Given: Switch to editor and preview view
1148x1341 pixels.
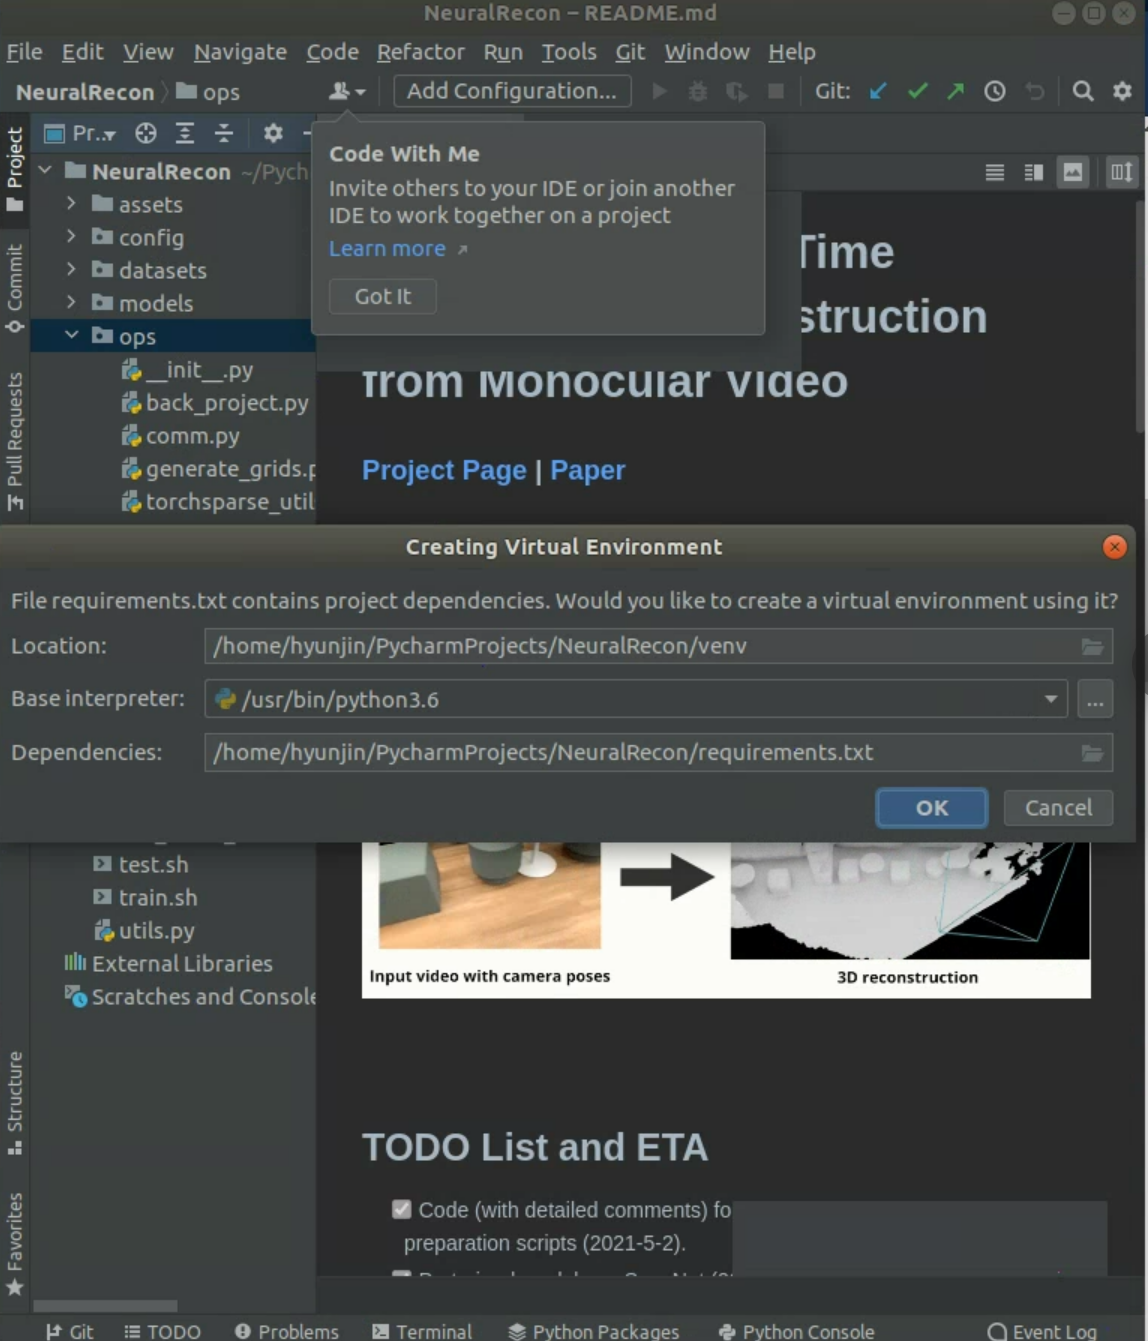Looking at the screenshot, I should 1034,172.
